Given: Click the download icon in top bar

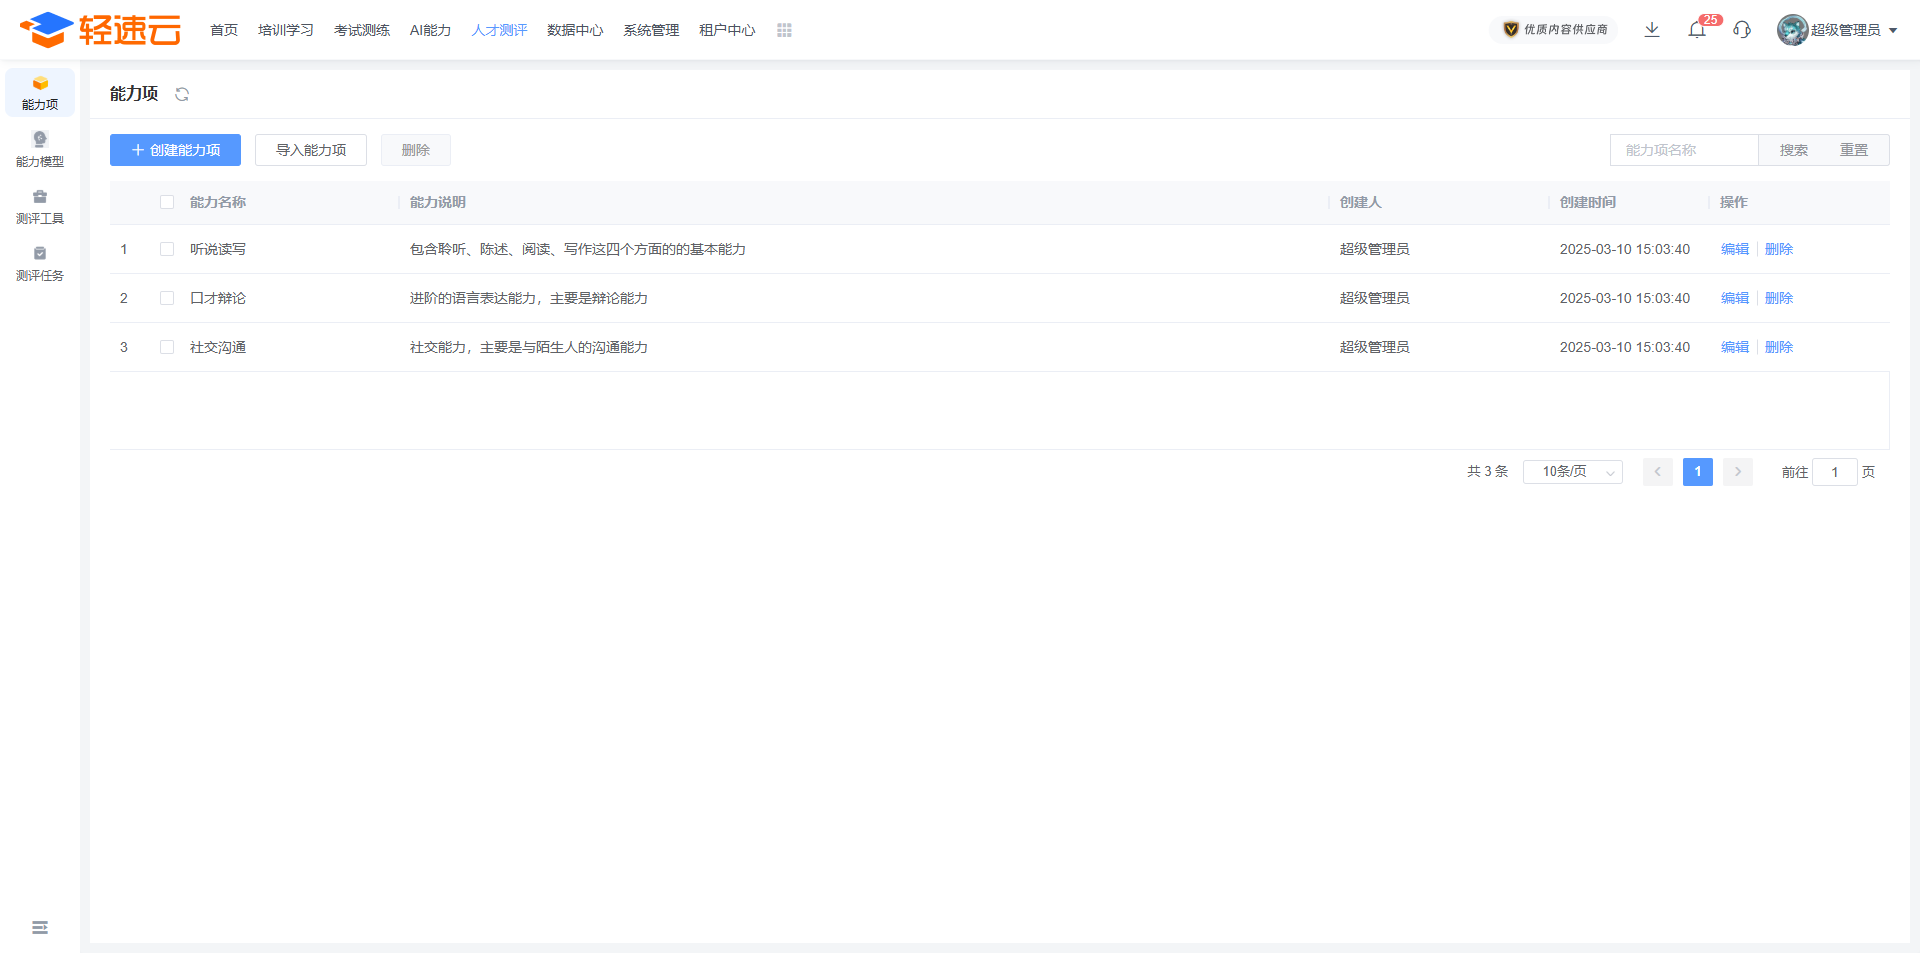Looking at the screenshot, I should pyautogui.click(x=1652, y=30).
